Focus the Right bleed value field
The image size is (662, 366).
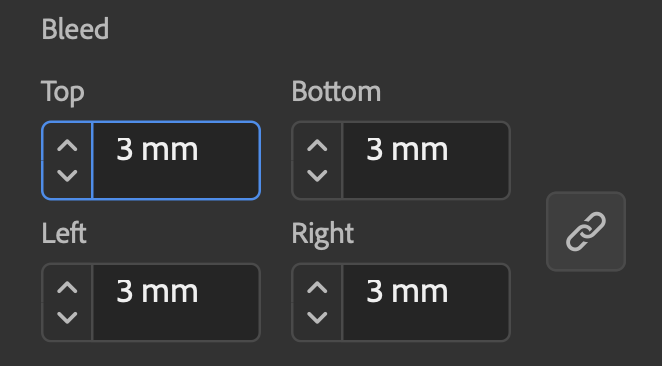point(426,302)
